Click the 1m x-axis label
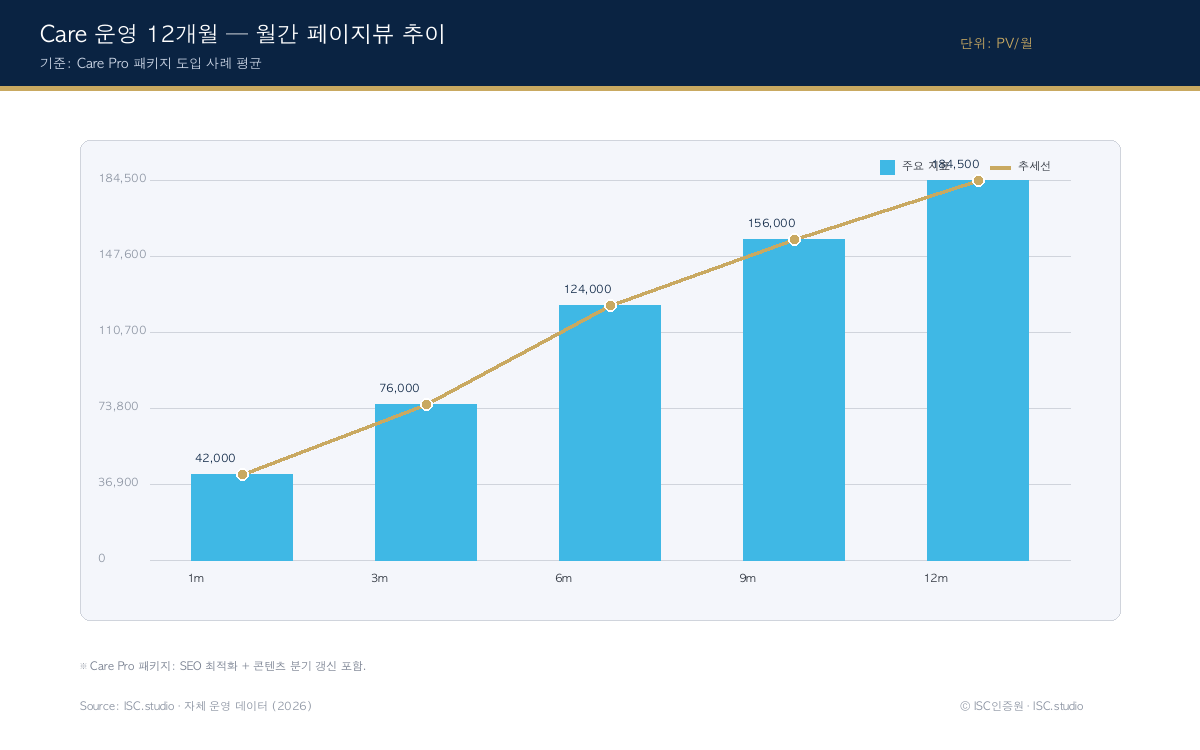The image size is (1200, 750). [x=196, y=579]
